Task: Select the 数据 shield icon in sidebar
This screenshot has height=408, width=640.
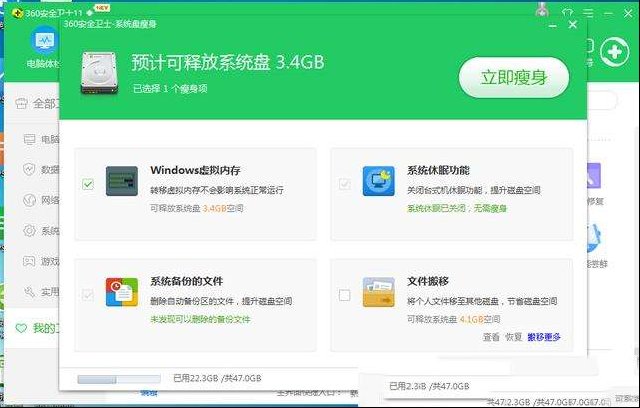Action: 29,169
